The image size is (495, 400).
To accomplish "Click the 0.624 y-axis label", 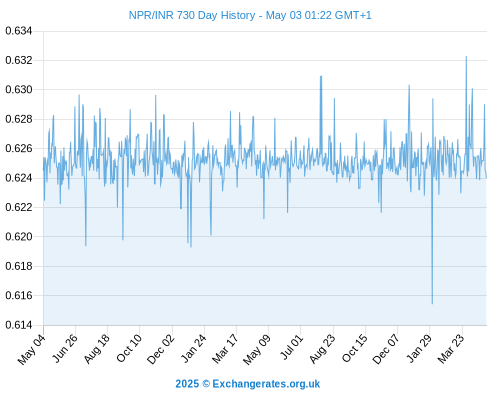I will [19, 178].
